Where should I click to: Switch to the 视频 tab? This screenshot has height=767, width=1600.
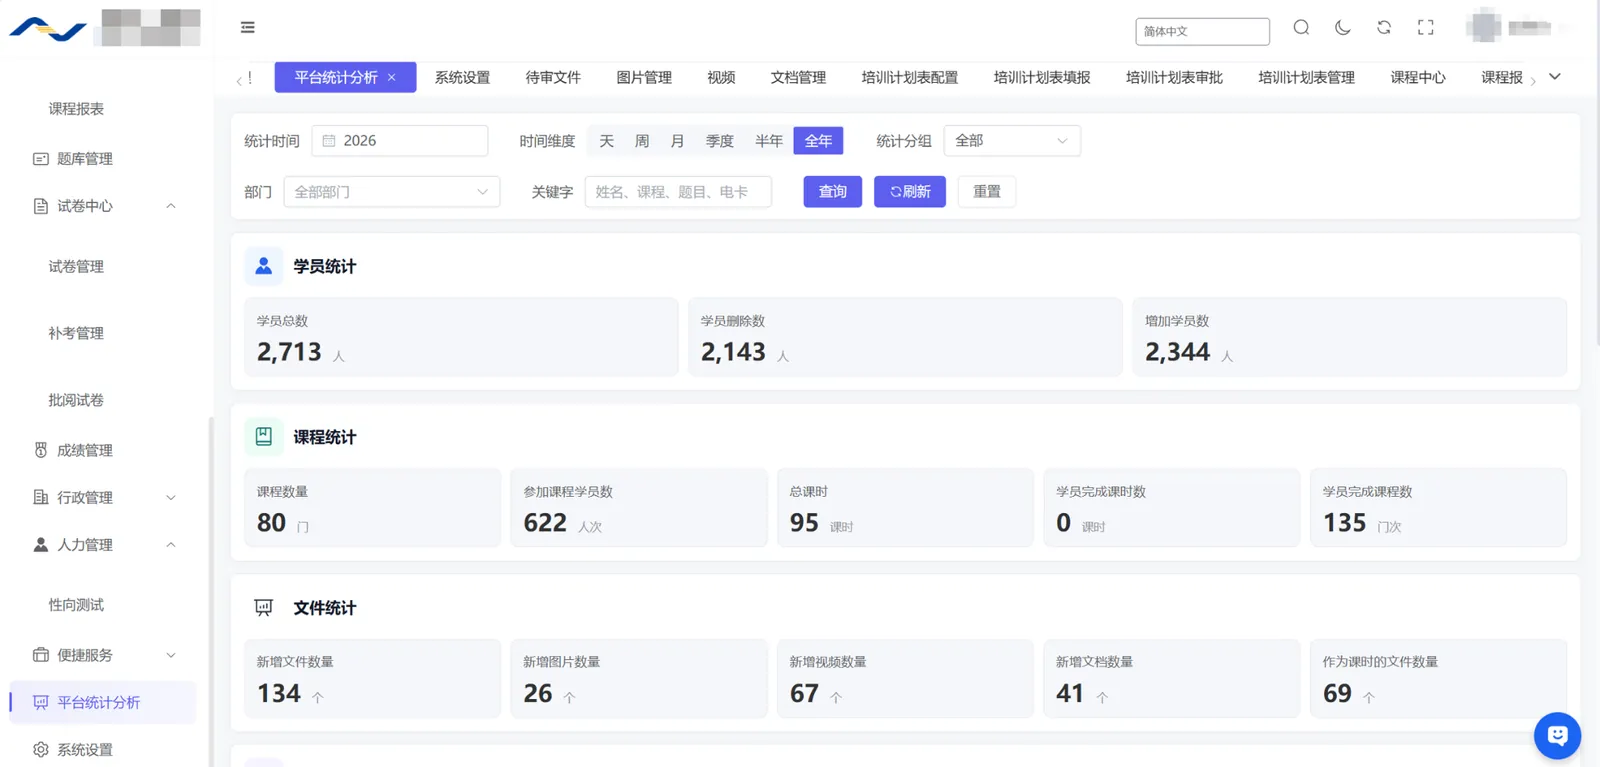click(x=721, y=77)
